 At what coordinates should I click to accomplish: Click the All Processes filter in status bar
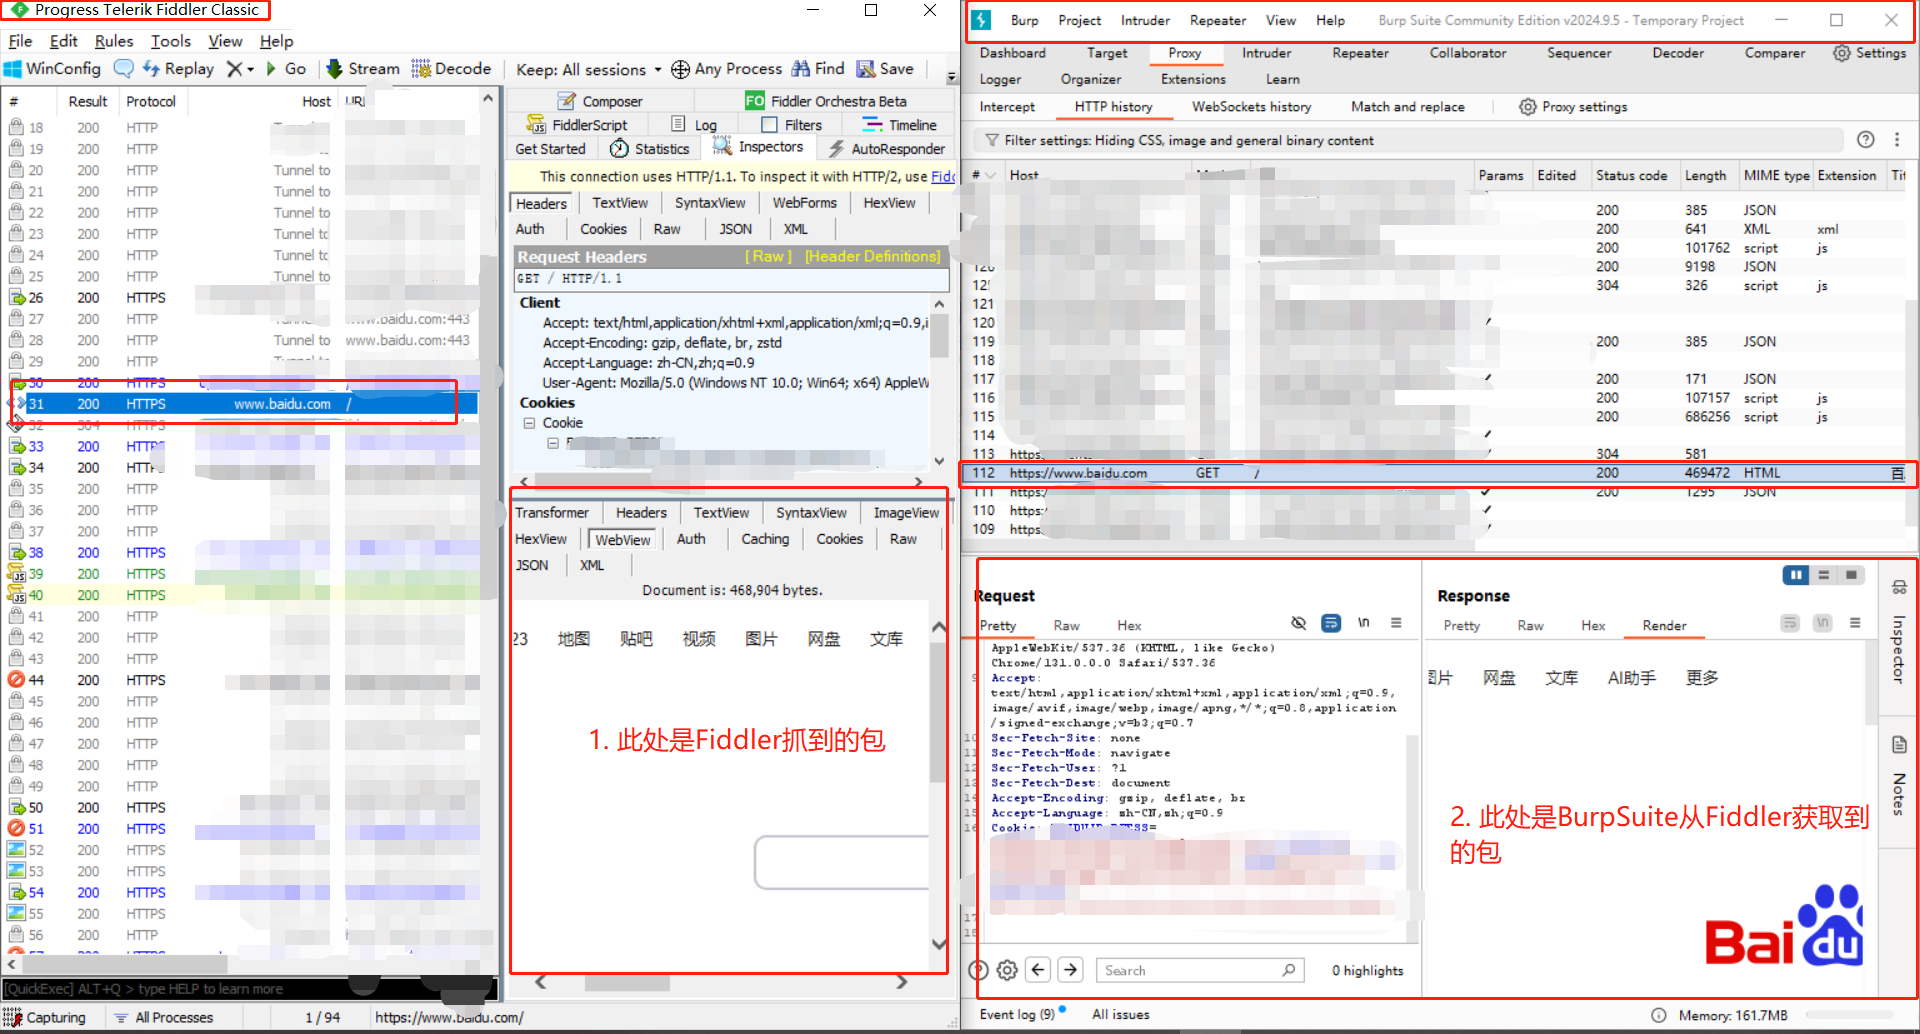click(163, 1018)
